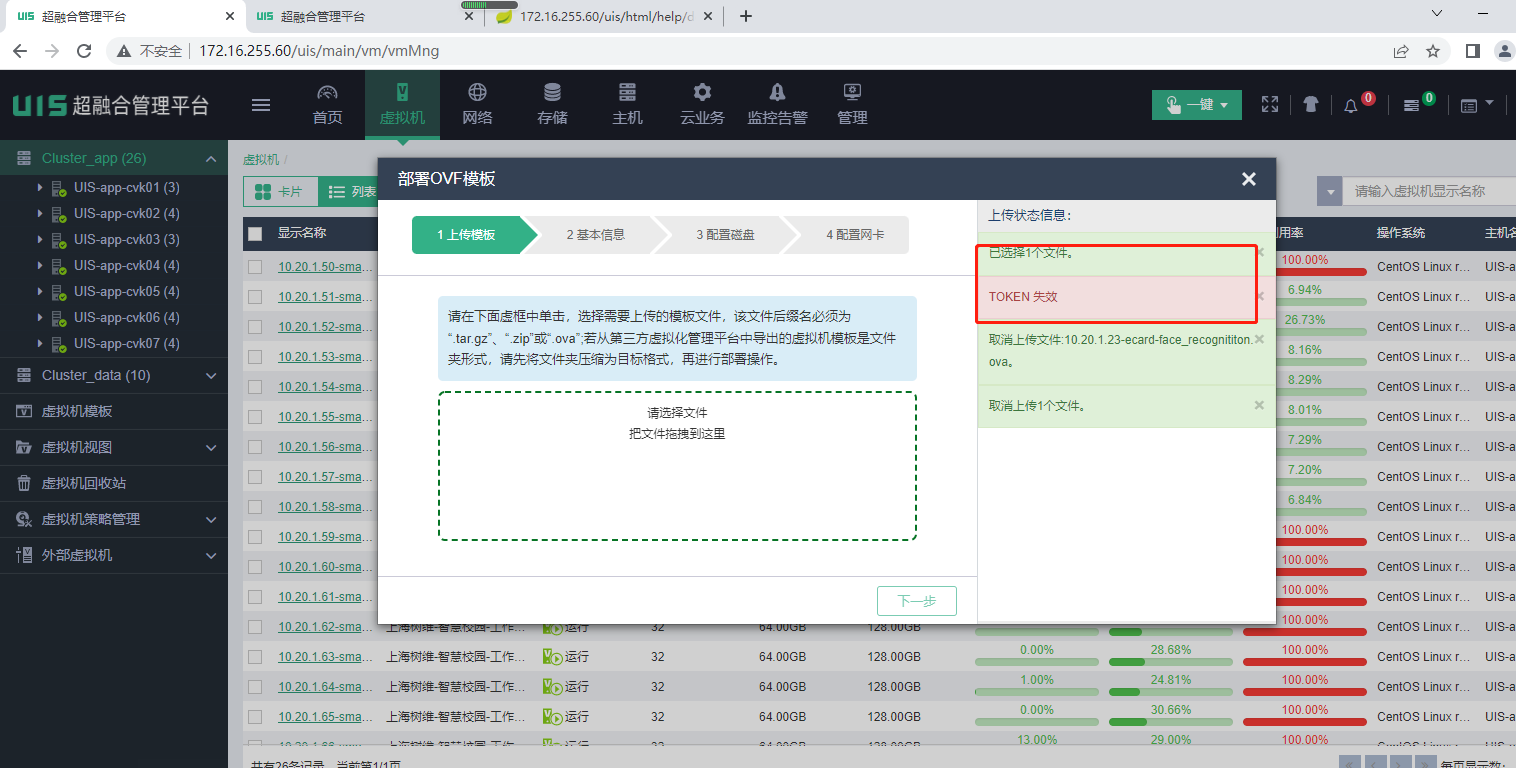This screenshot has width=1516, height=768.
Task: Click the browser share page icon
Action: click(1401, 51)
